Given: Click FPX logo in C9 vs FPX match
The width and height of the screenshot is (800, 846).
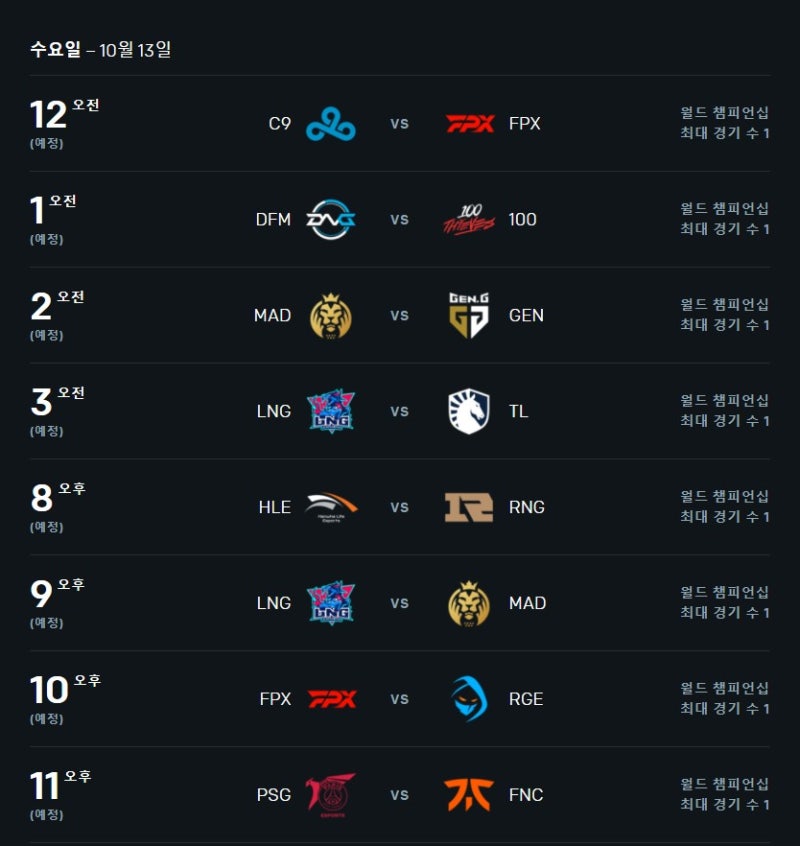Looking at the screenshot, I should coord(470,124).
